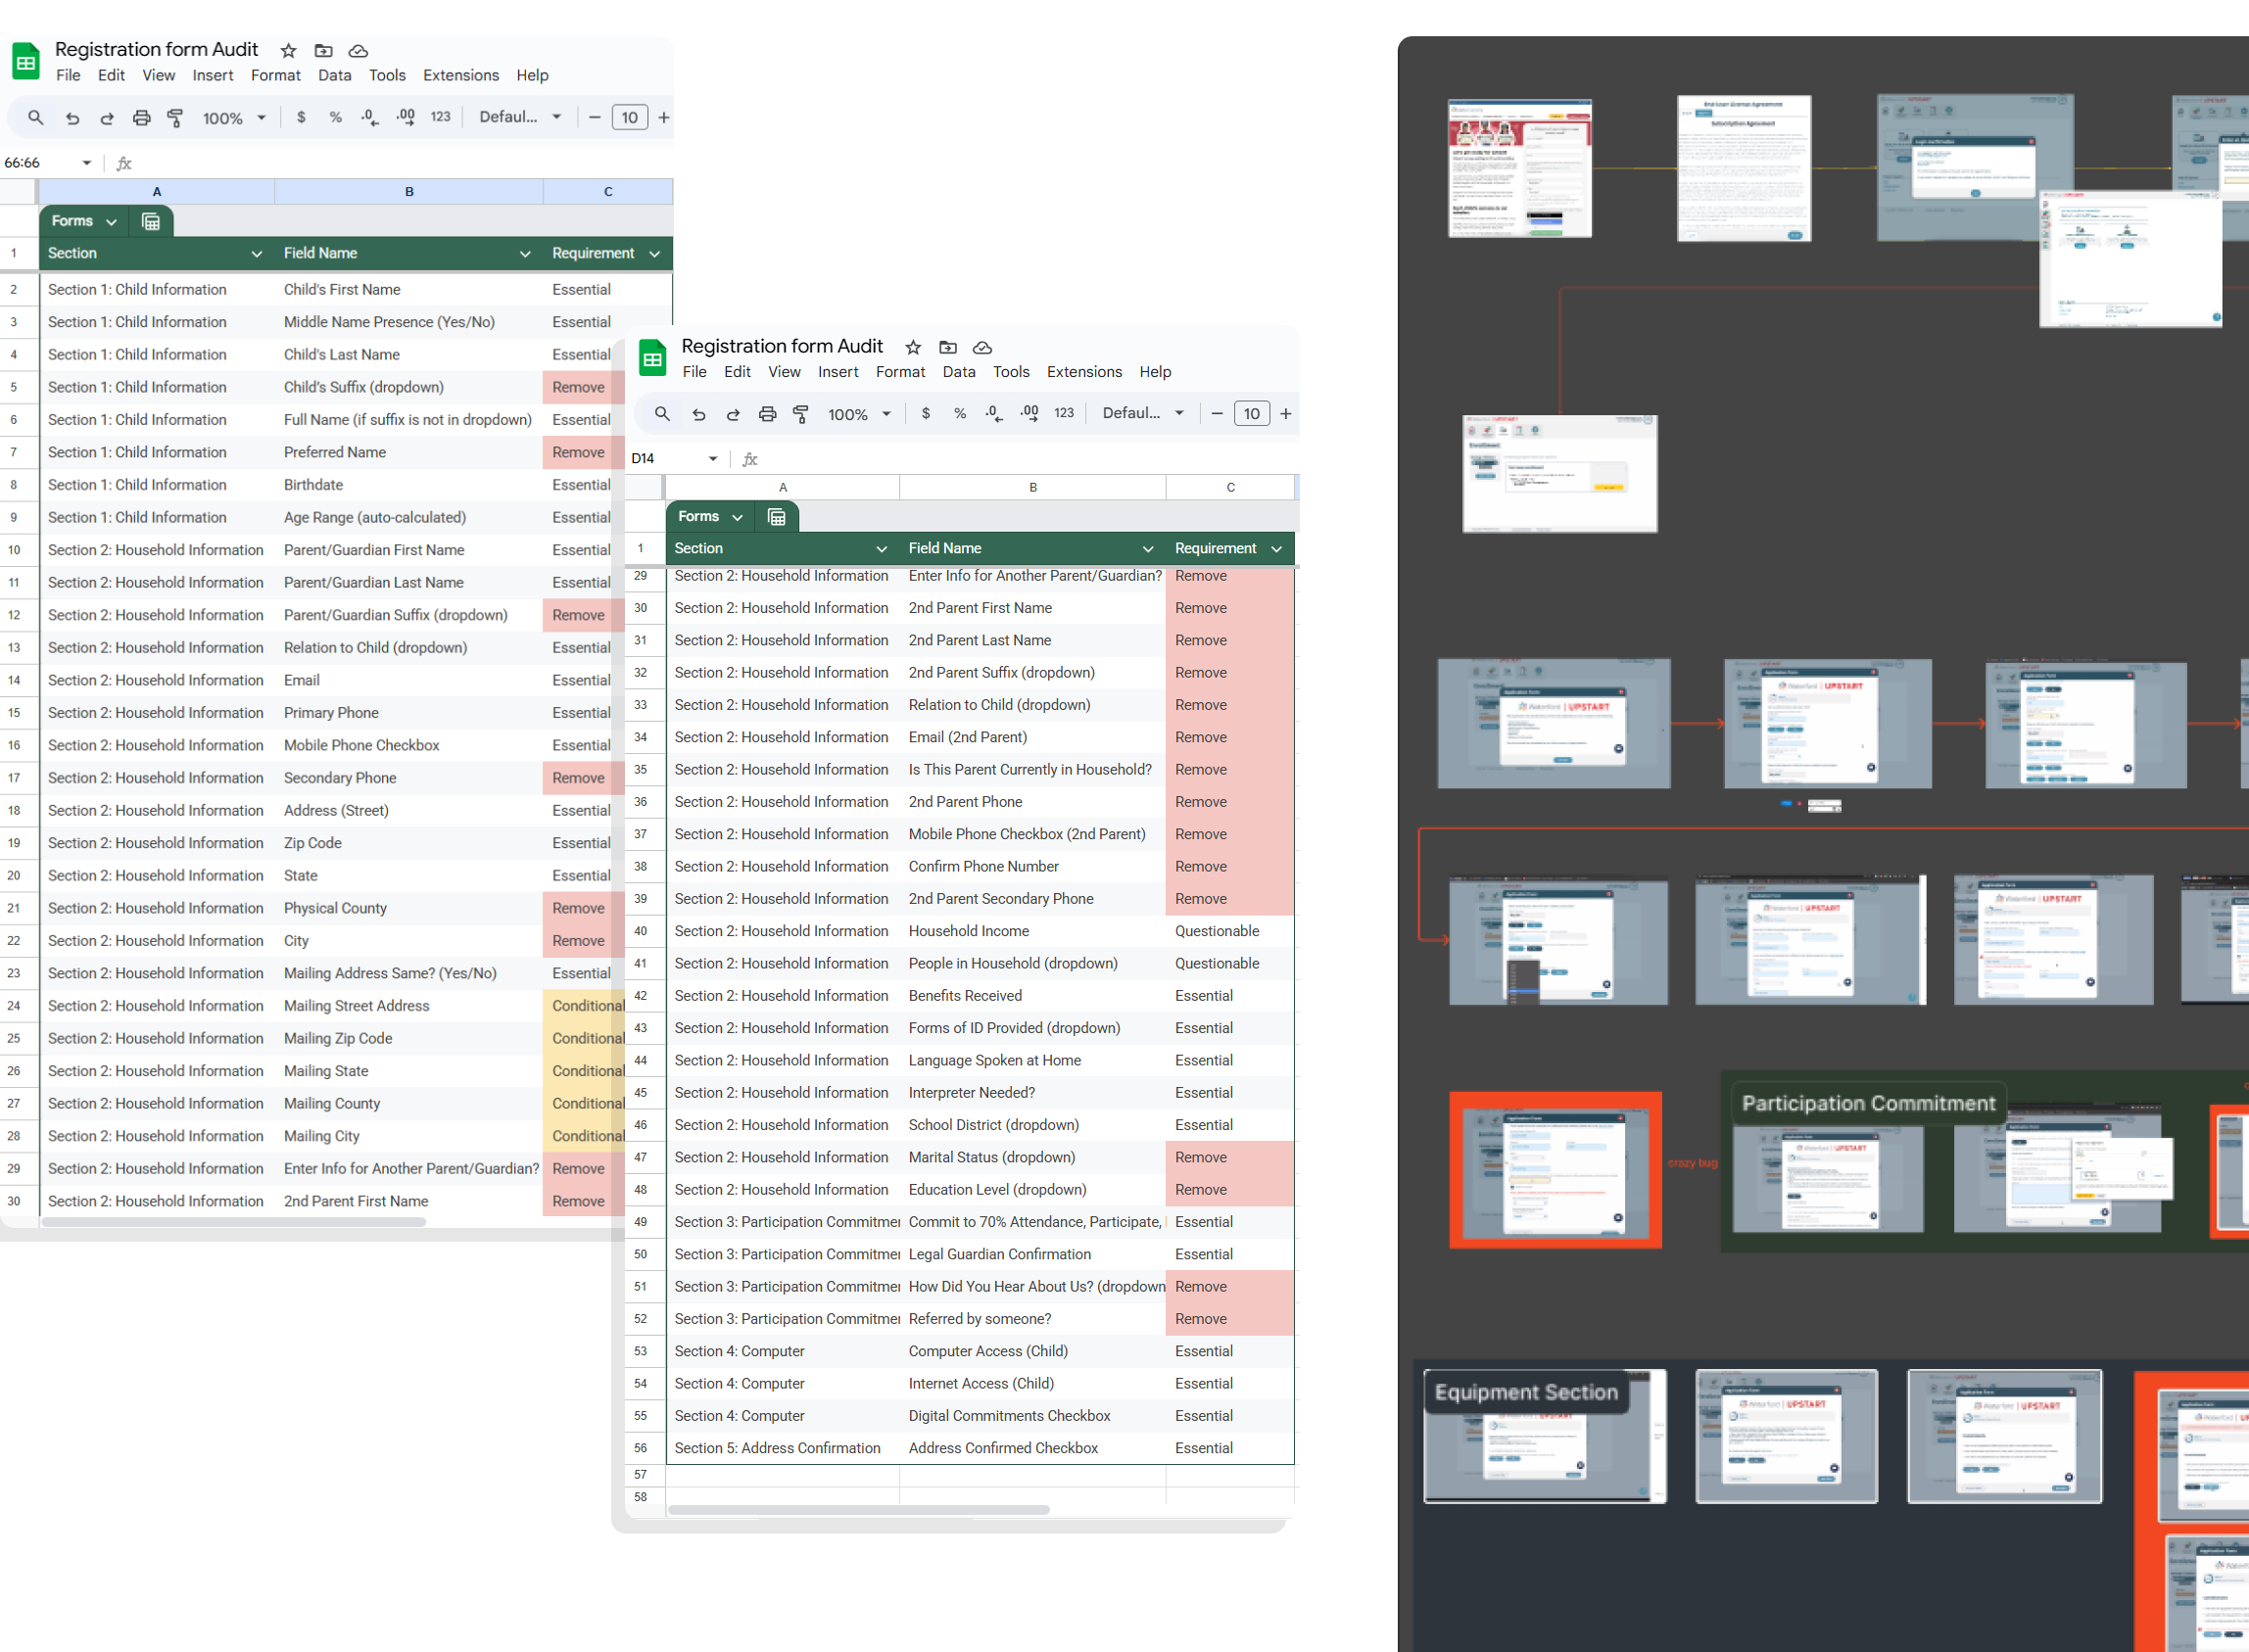Screen dimensions: 2249x1652
Task: Click print icon in back spreadsheet toolbar
Action: tap(142, 117)
